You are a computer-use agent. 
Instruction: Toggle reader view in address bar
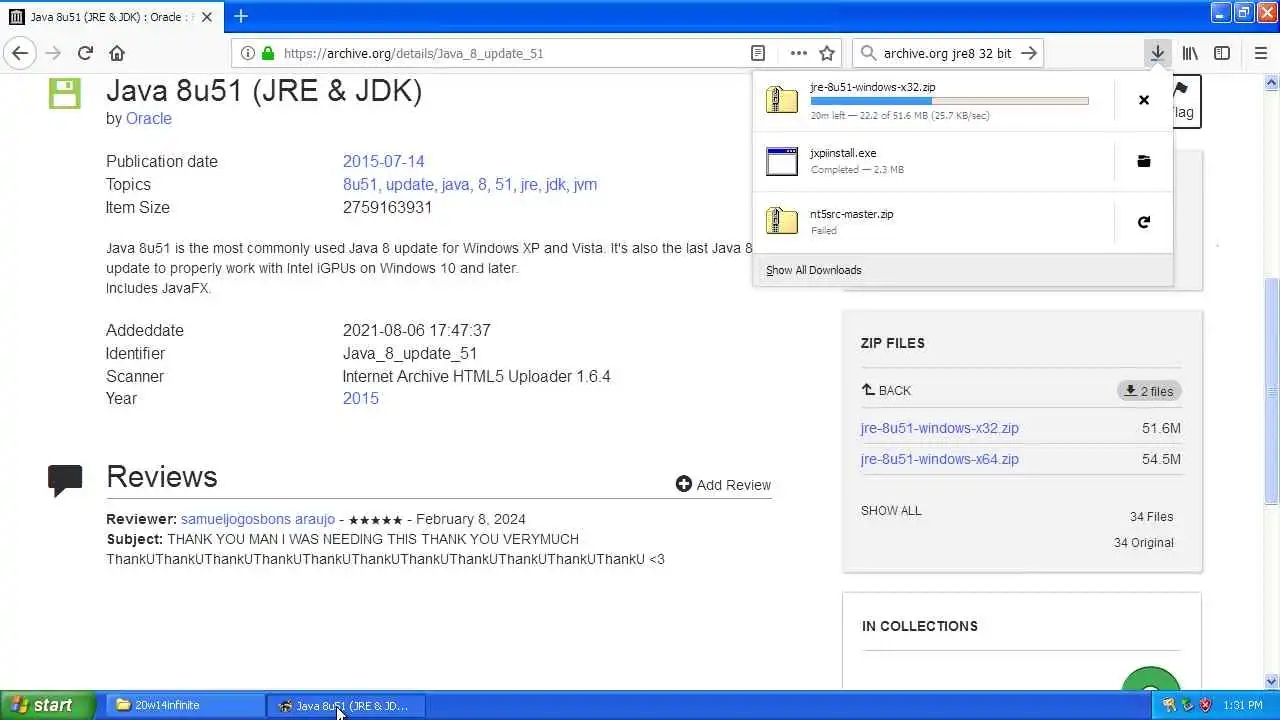[x=758, y=53]
